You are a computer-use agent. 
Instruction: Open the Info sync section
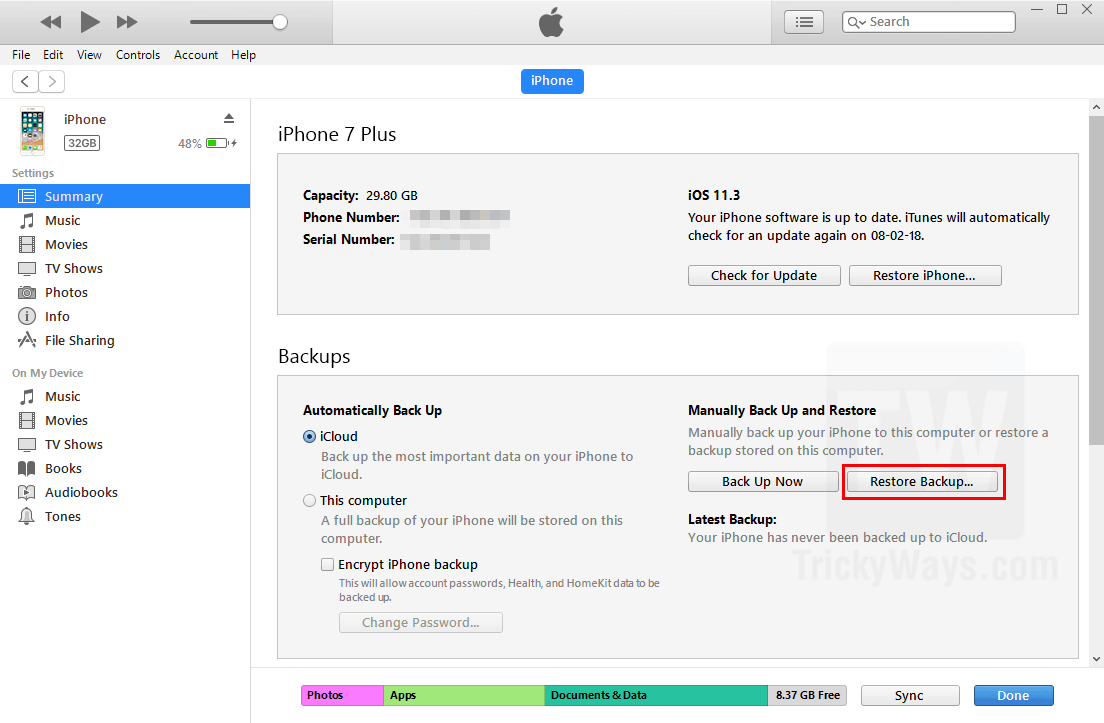pyautogui.click(x=57, y=316)
